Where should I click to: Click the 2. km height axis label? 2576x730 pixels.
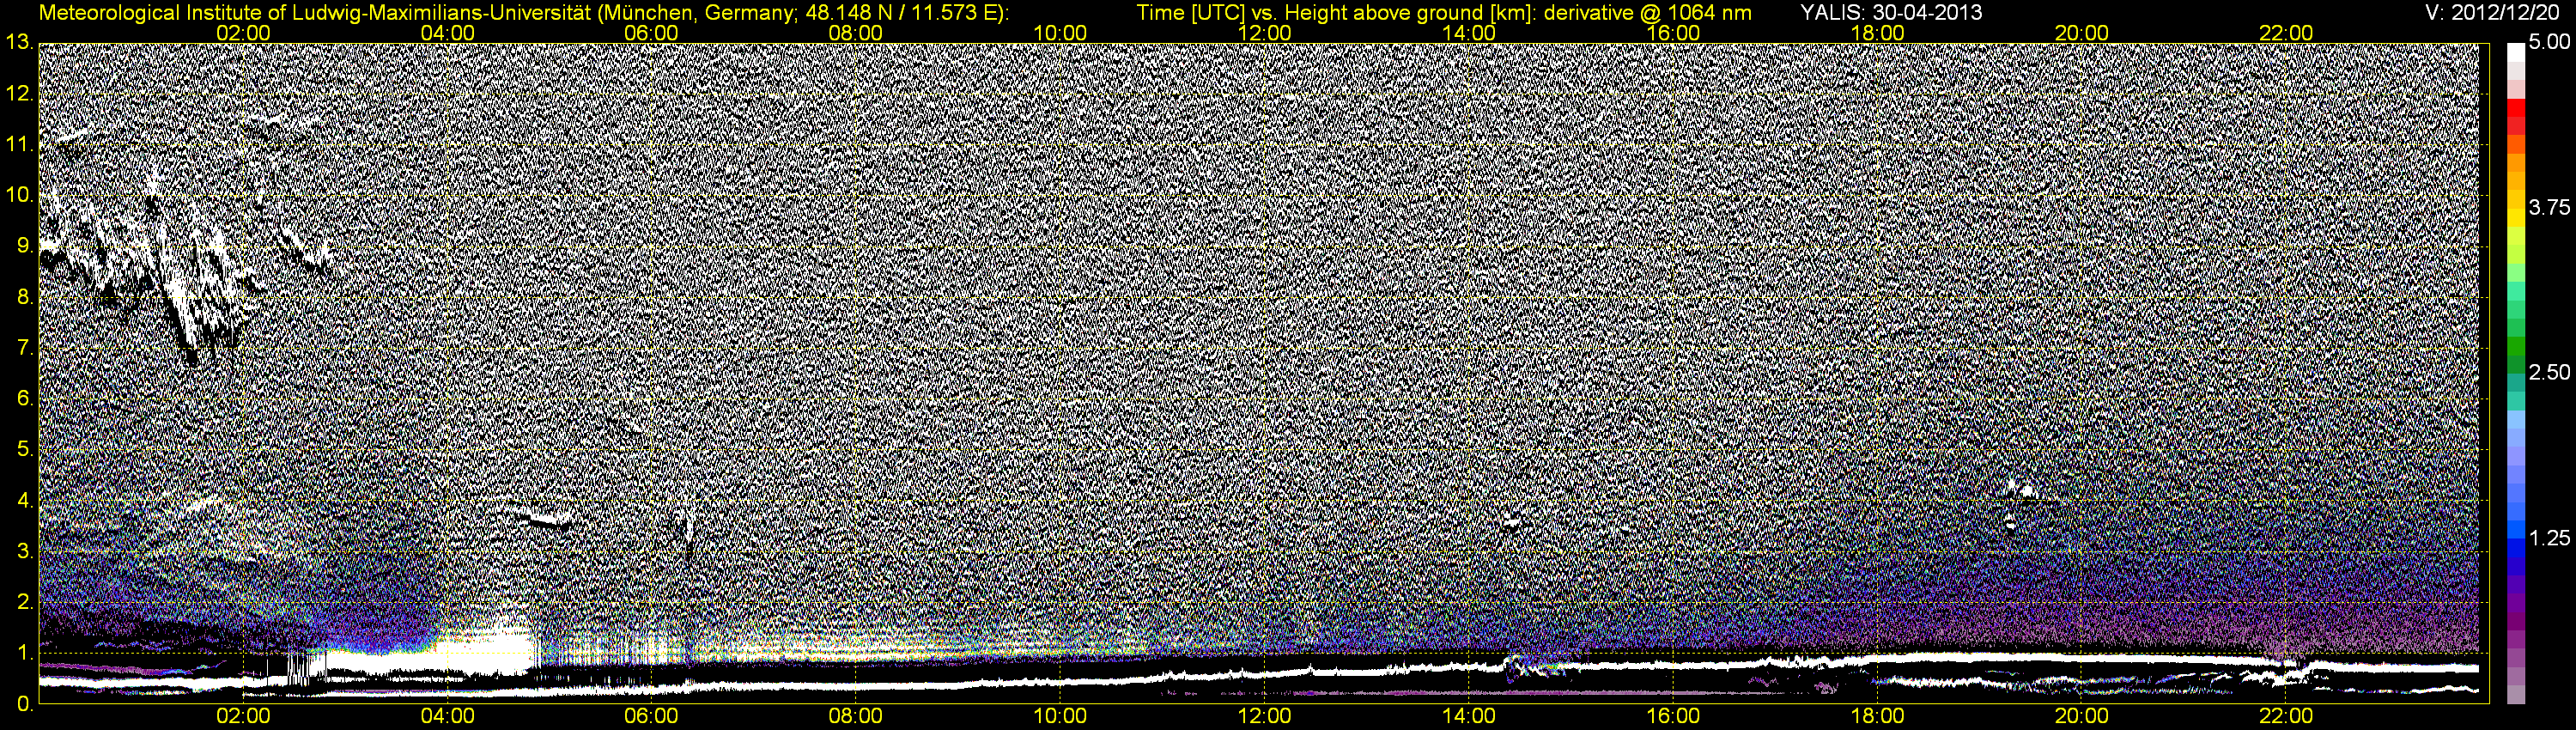click(x=24, y=601)
